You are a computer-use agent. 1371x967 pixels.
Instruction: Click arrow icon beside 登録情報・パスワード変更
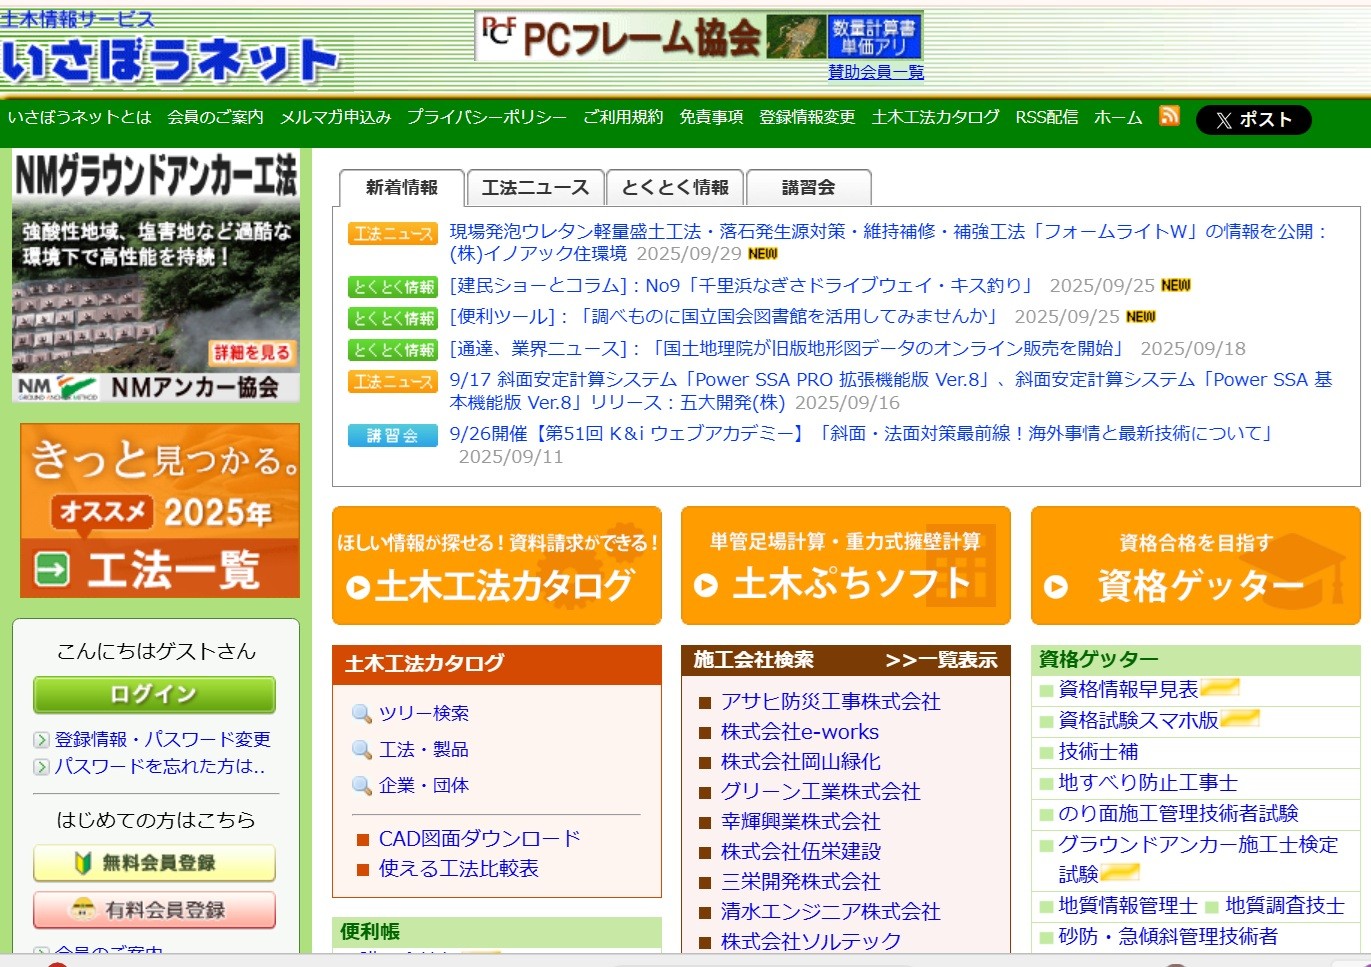[42, 740]
